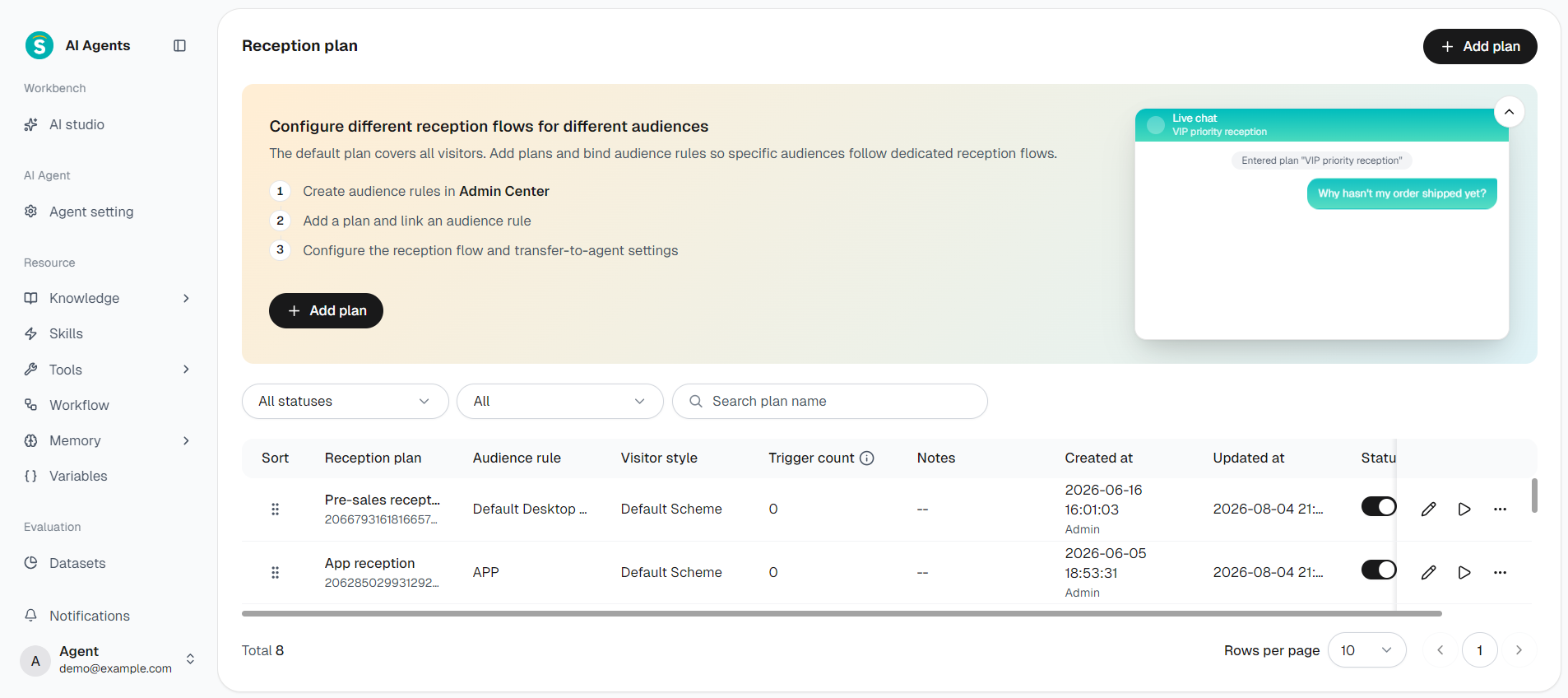The width and height of the screenshot is (1568, 698).
Task: Click the Notifications bell icon
Action: pyautogui.click(x=31, y=616)
